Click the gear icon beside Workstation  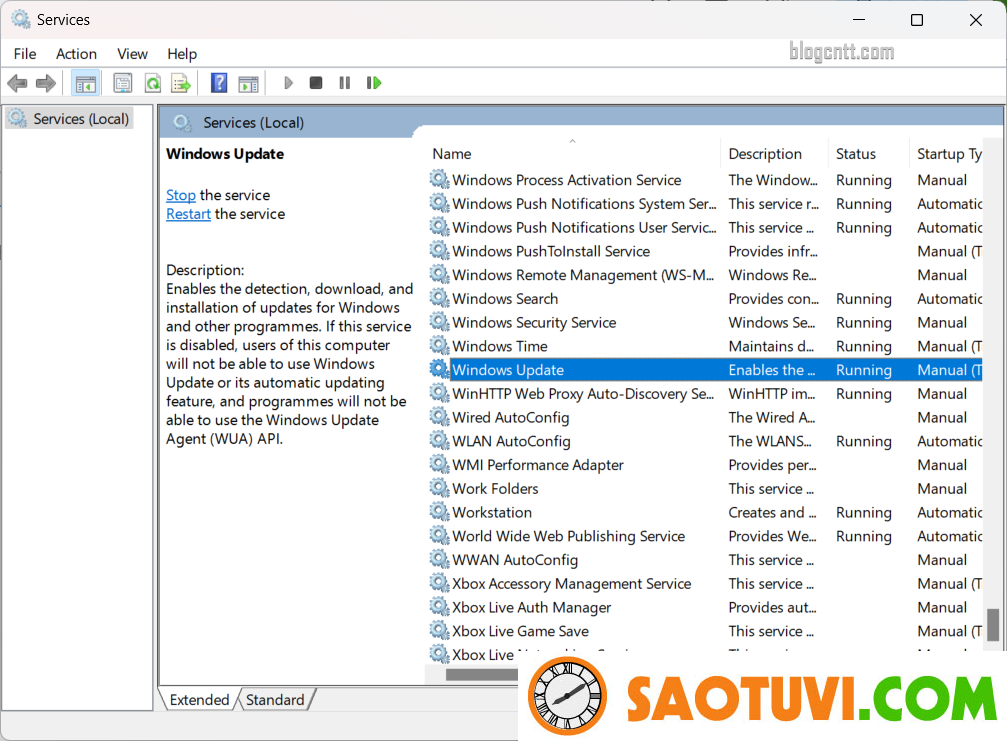click(439, 512)
